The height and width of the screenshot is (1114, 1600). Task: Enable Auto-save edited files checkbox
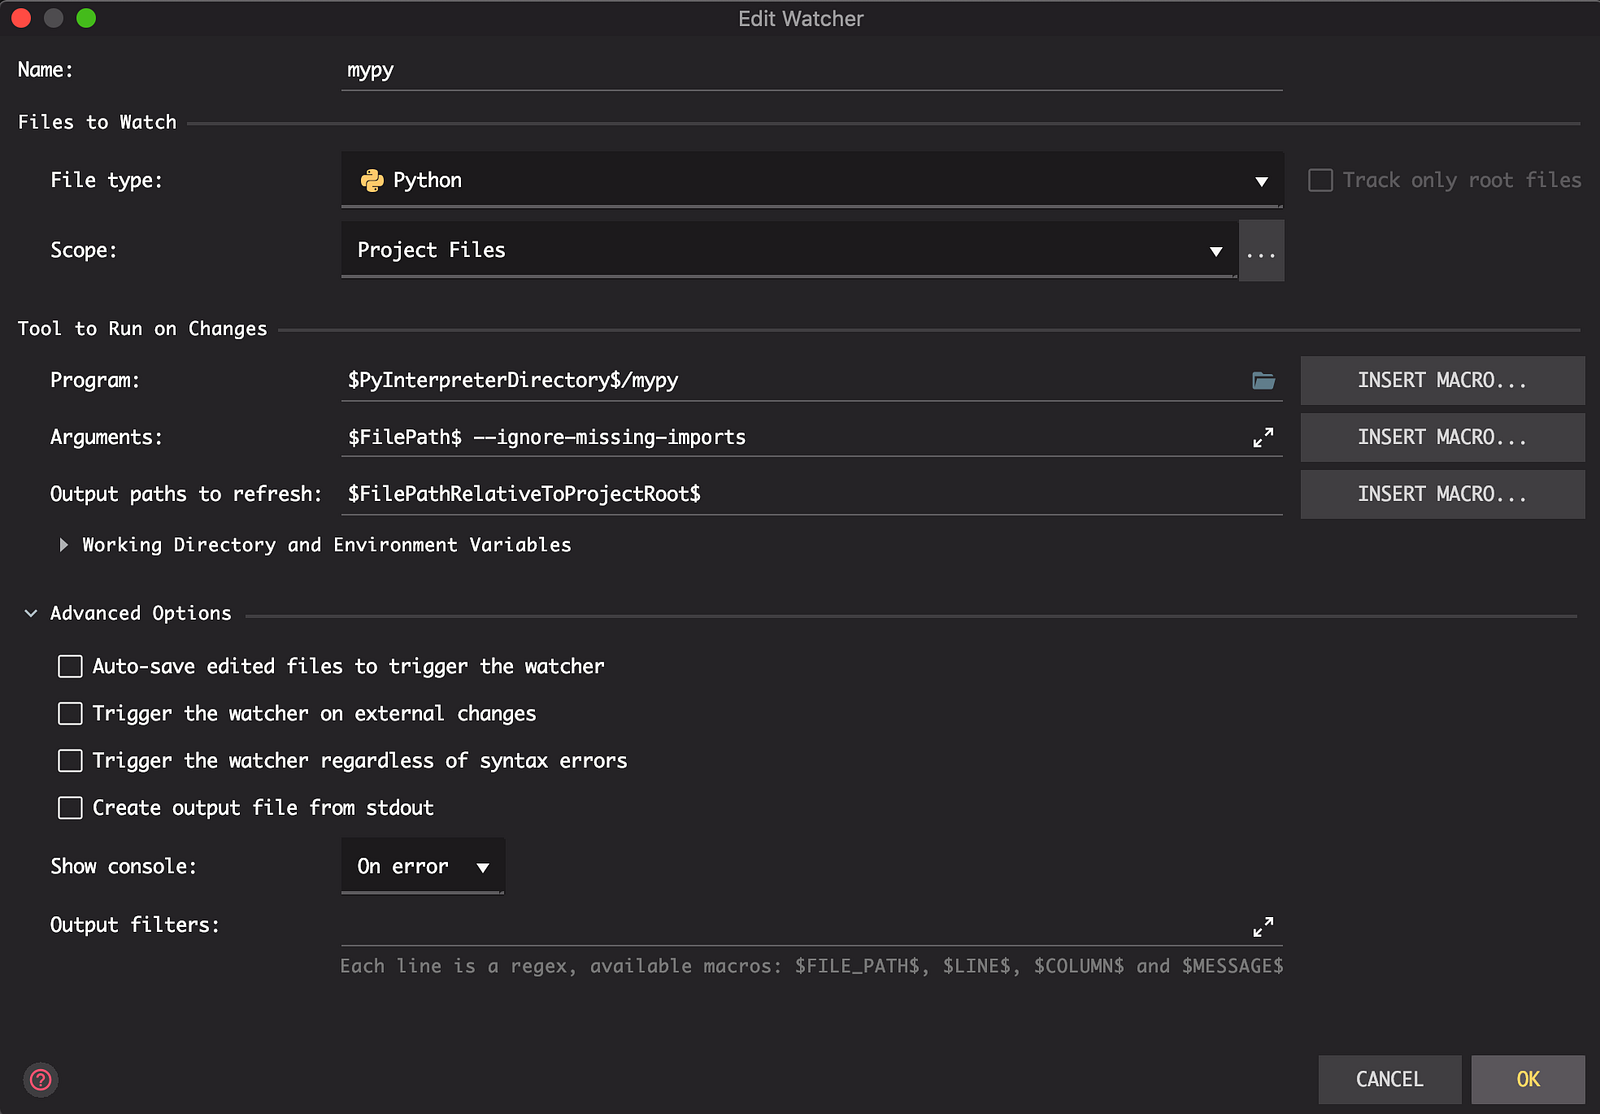coord(70,667)
